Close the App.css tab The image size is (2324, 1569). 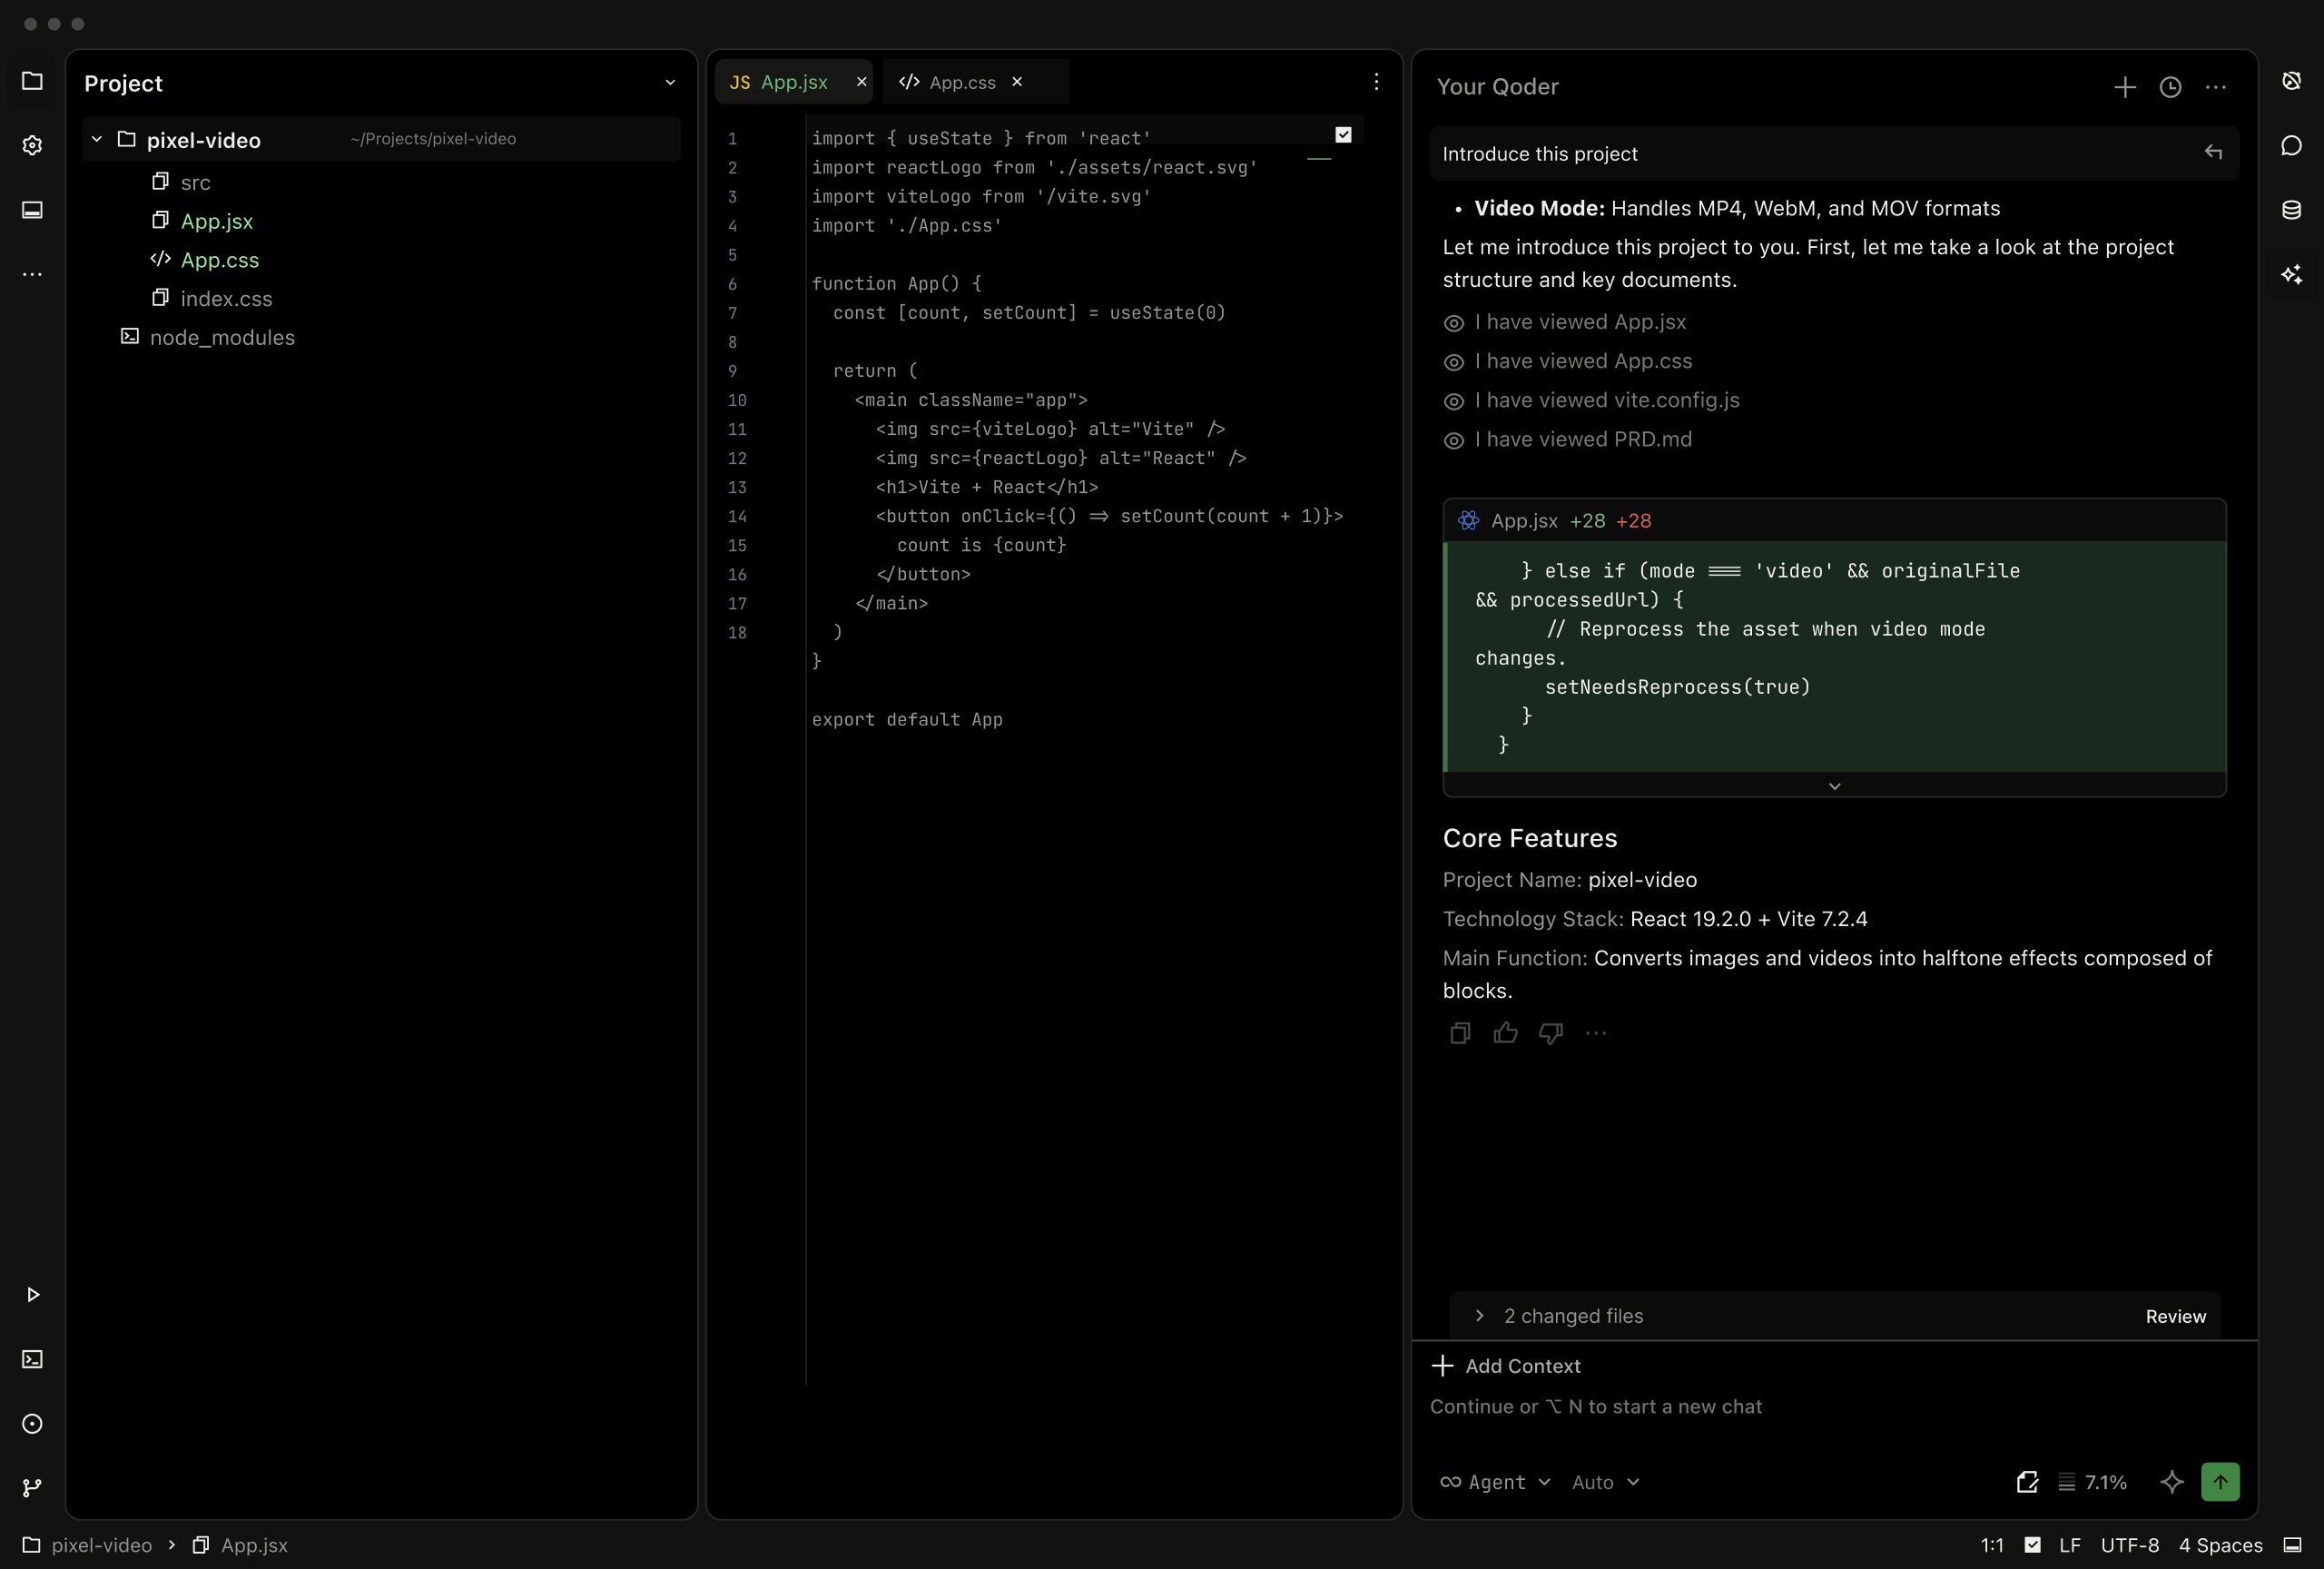coord(1017,82)
